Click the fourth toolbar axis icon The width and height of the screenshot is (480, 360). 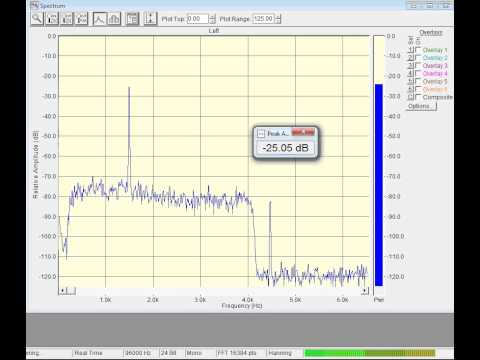click(82, 19)
